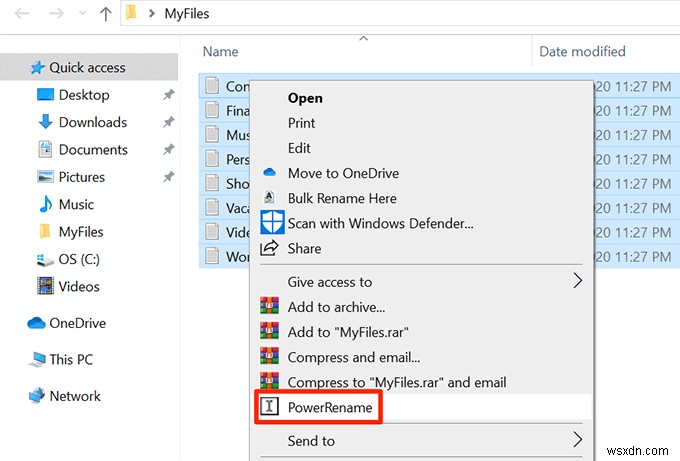
Task: Select Bulk Rename Here
Action: (342, 199)
